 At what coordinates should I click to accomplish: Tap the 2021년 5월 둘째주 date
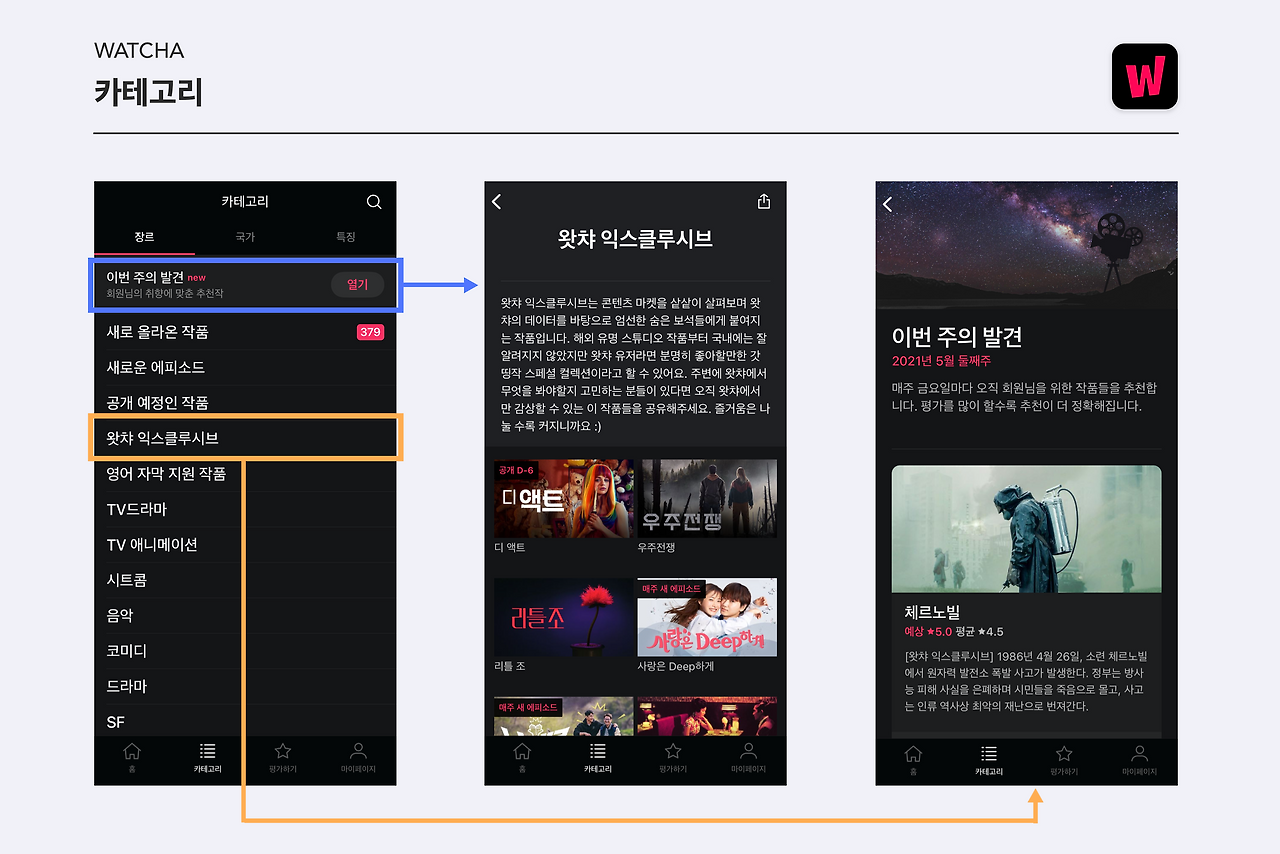click(x=941, y=360)
